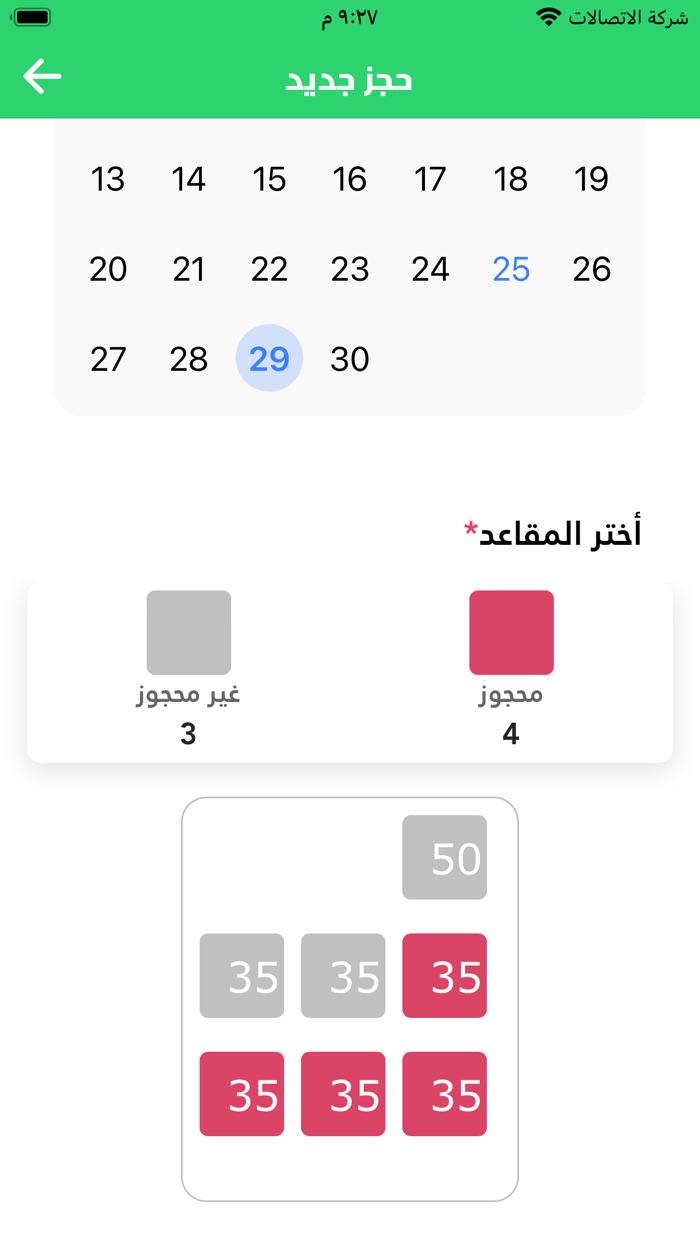Select date 30 on the calendar
The height and width of the screenshot is (1244, 700).
349,358
